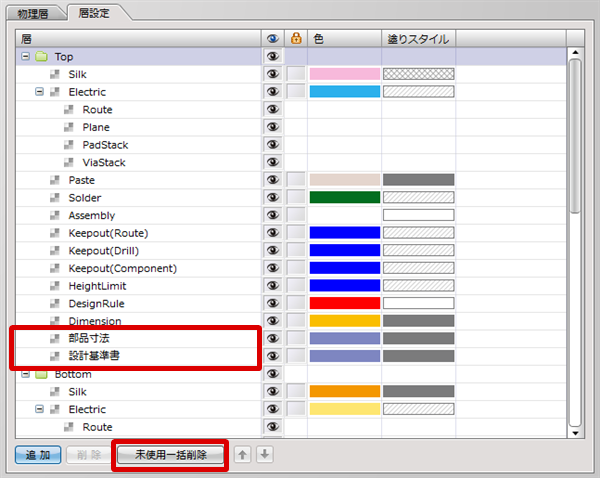The width and height of the screenshot is (600, 478).
Task: Click the move layer down arrow icon
Action: 263,455
